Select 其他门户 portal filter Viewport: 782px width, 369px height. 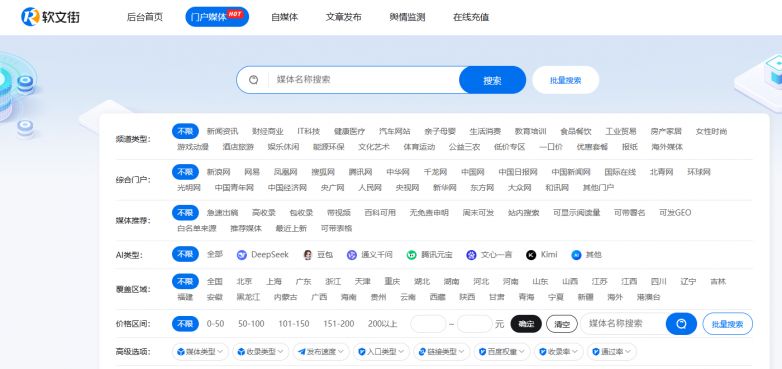[598, 187]
